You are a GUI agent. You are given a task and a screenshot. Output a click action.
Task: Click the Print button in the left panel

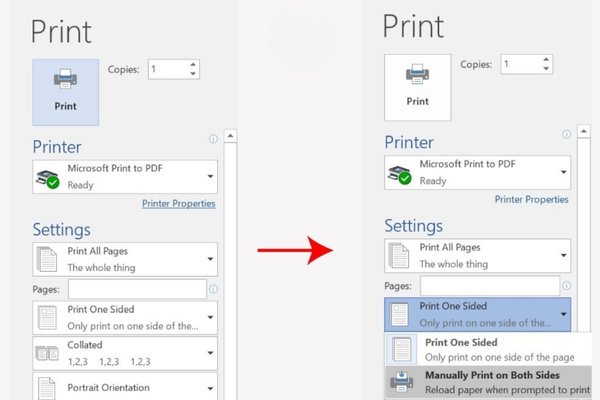pyautogui.click(x=66, y=91)
